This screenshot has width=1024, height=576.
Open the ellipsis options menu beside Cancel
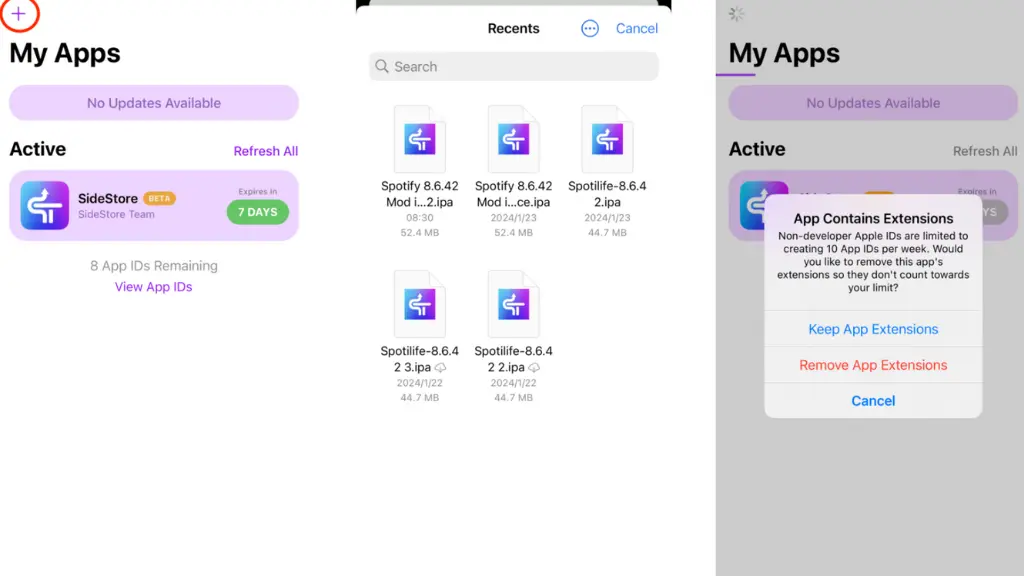pos(589,28)
